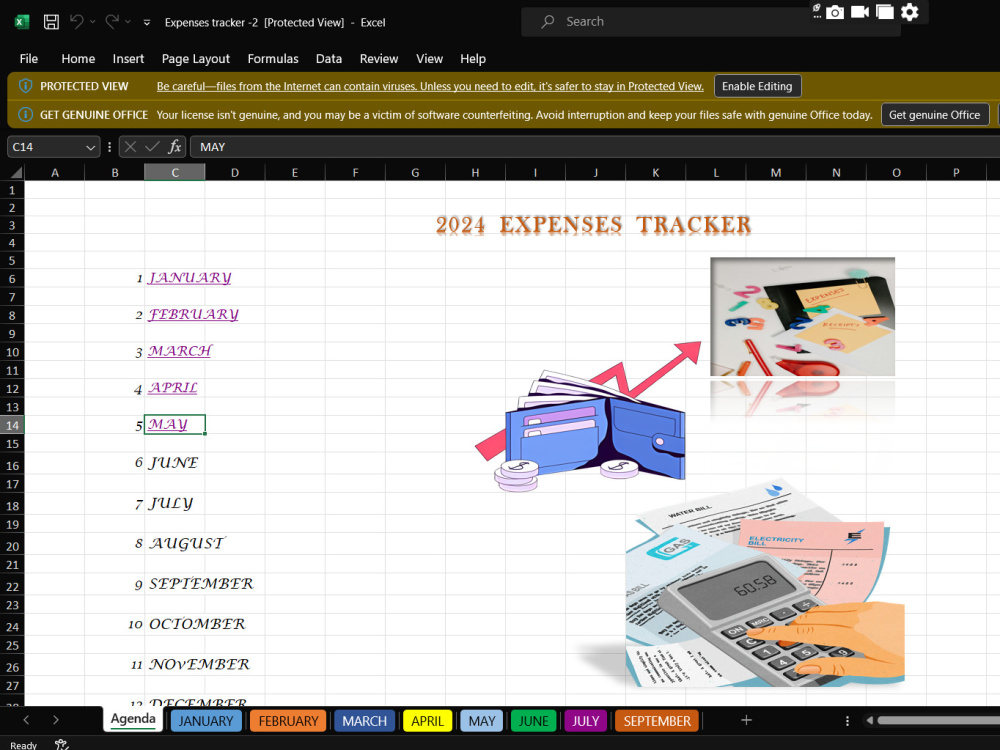Open Customize Quick Access Toolbar dropdown
The image size is (1000, 750).
click(x=147, y=22)
